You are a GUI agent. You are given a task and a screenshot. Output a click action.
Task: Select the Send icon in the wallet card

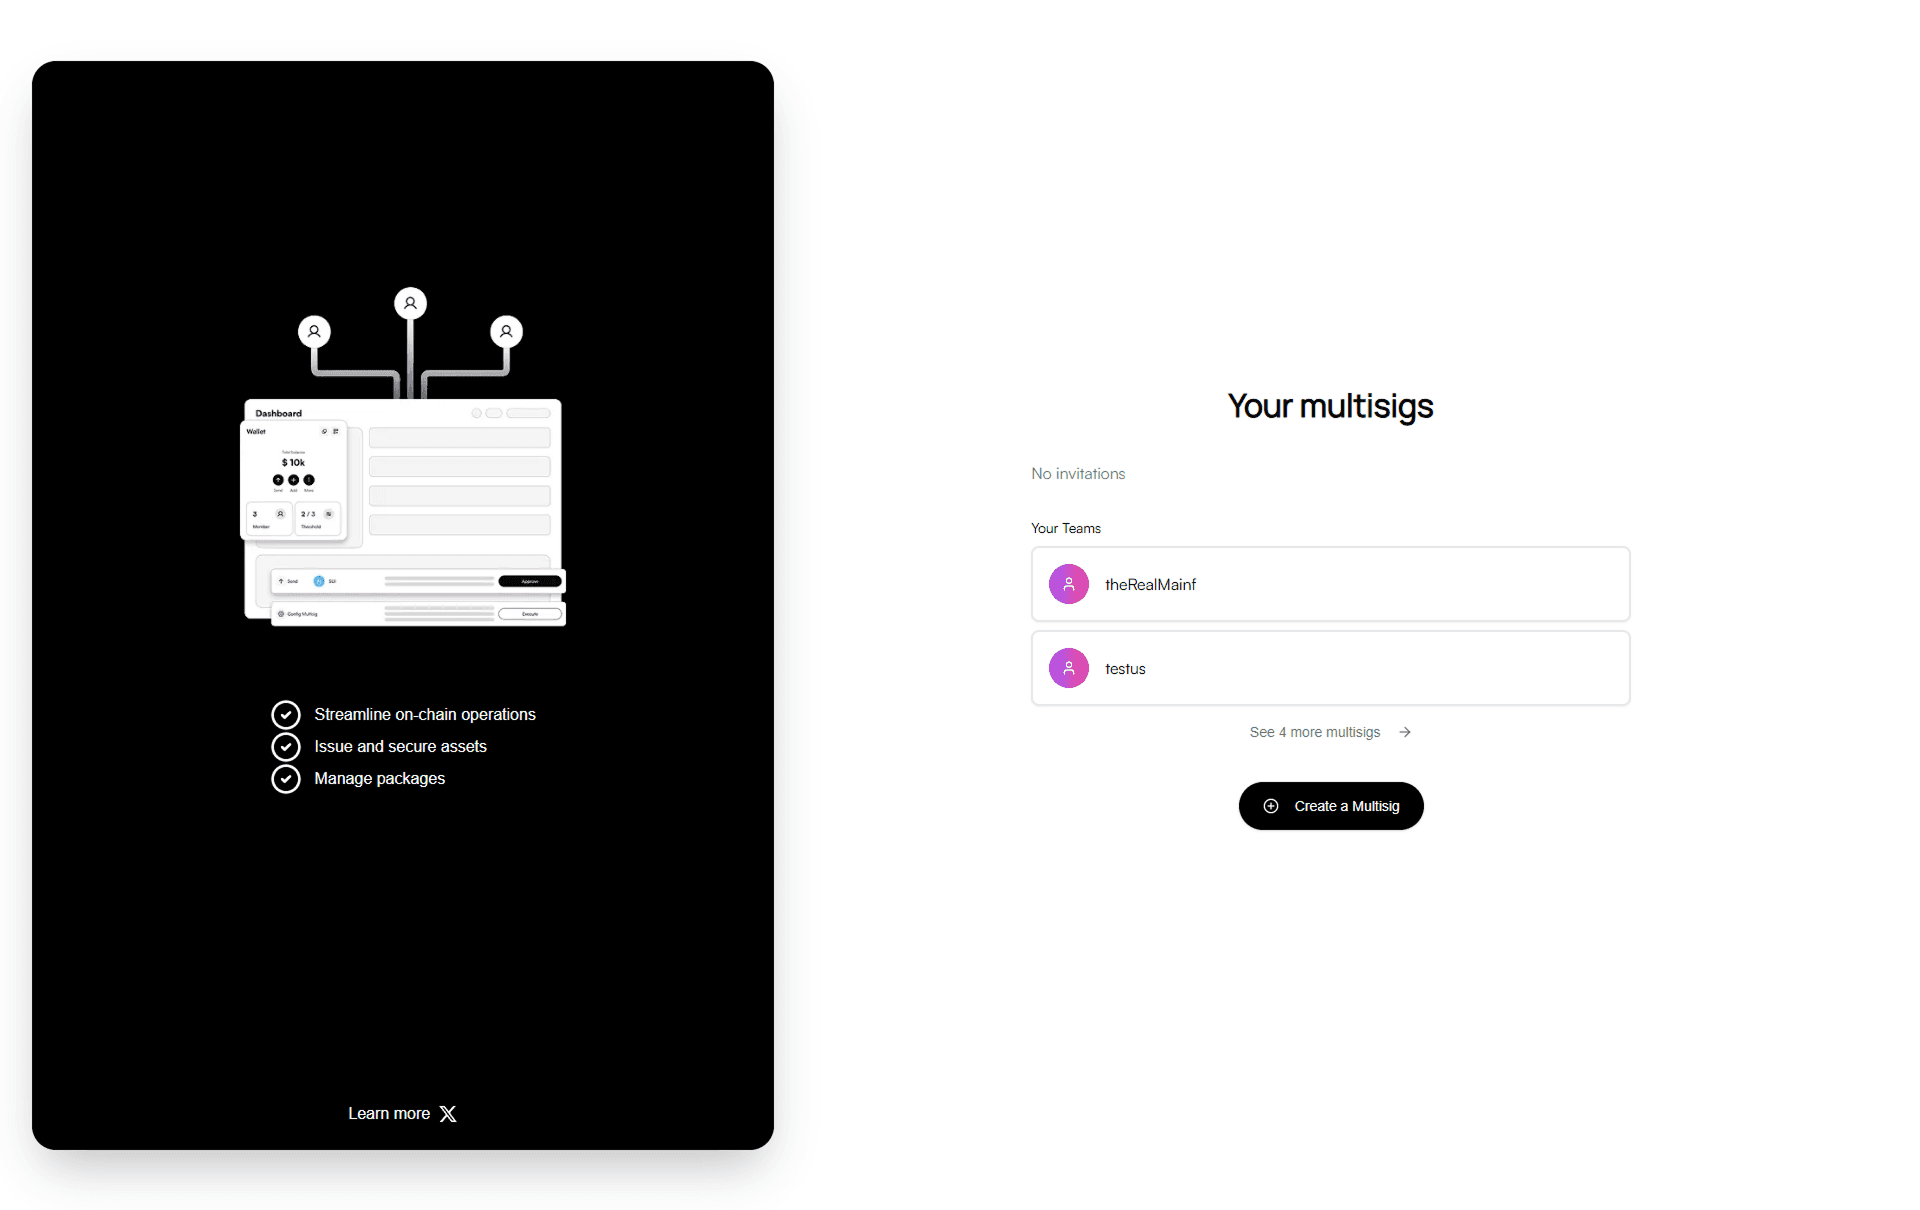click(278, 480)
